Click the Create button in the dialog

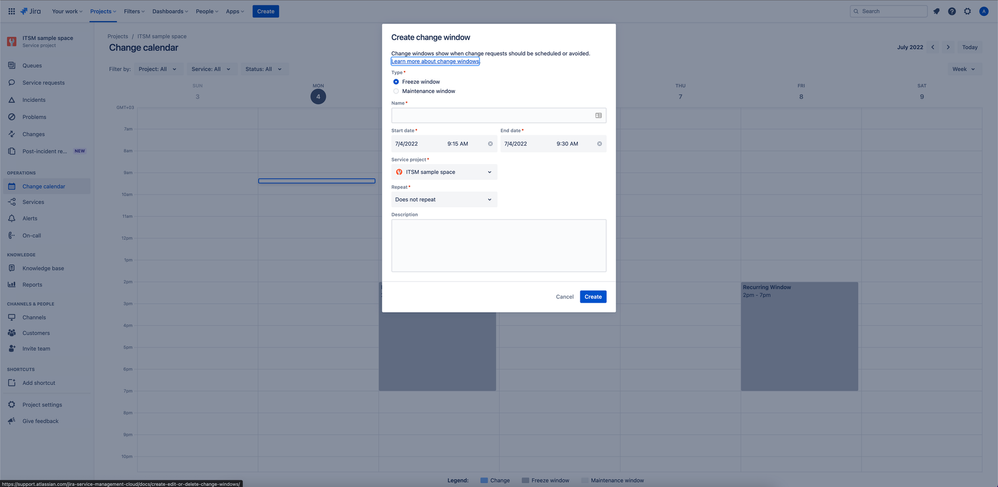pos(593,297)
